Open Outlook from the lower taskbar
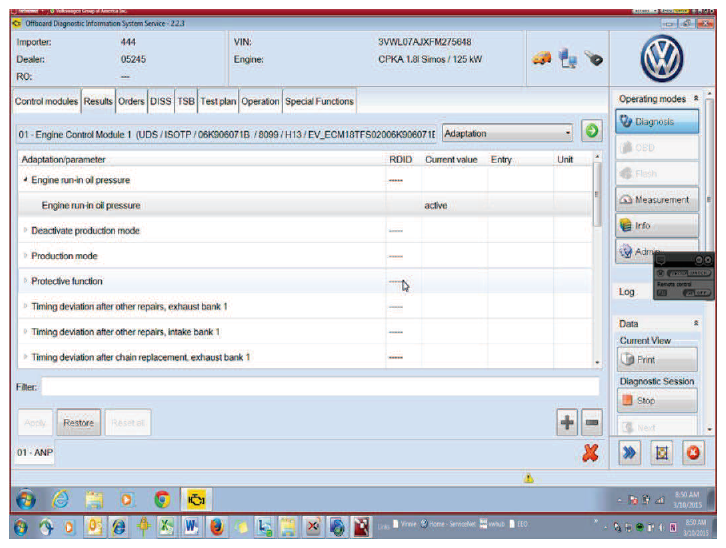726x548 pixels. pyautogui.click(x=94, y=527)
